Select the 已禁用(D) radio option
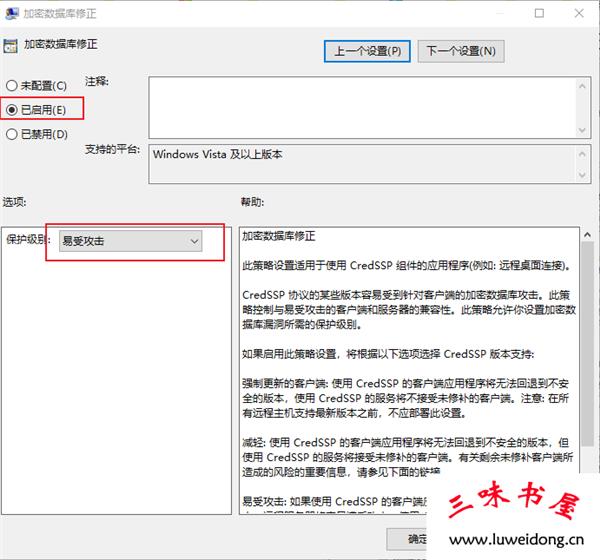The image size is (600, 560). tap(13, 133)
